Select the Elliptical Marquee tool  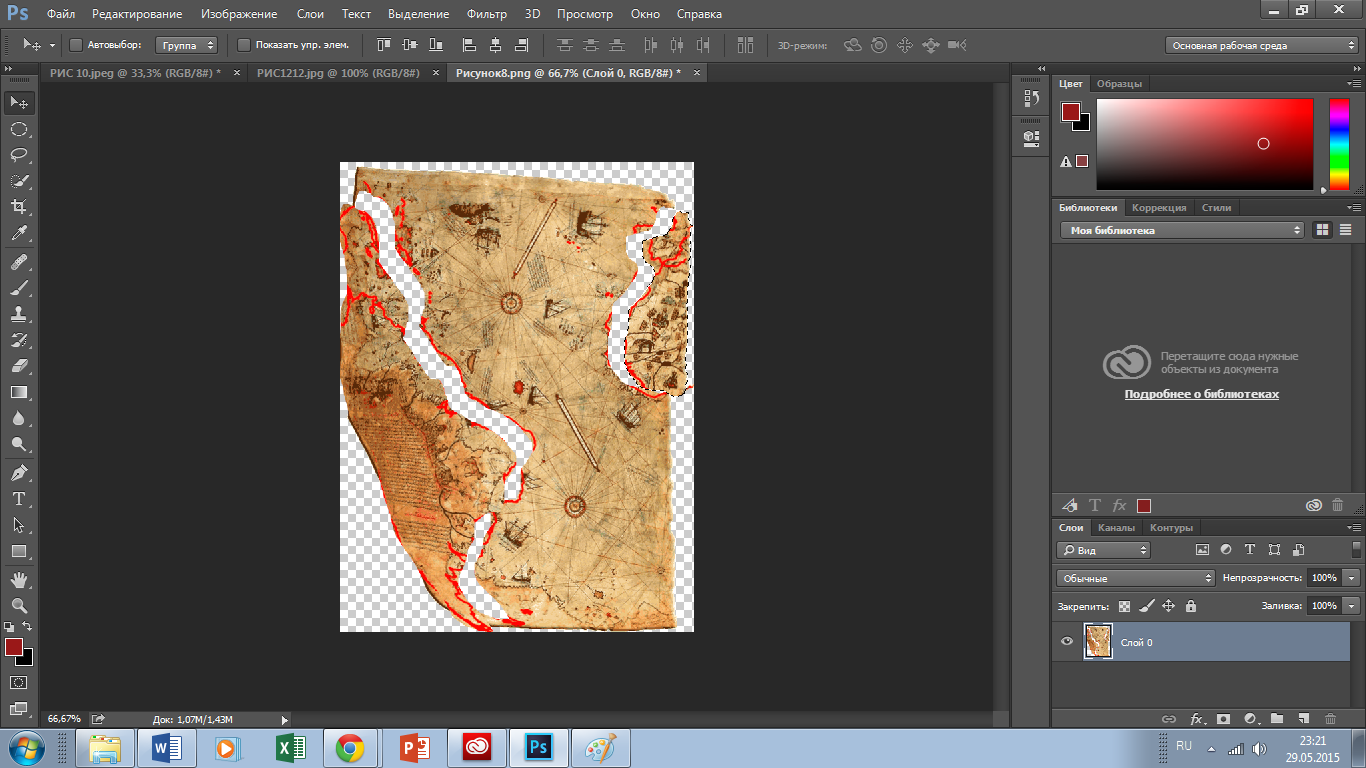[x=19, y=129]
